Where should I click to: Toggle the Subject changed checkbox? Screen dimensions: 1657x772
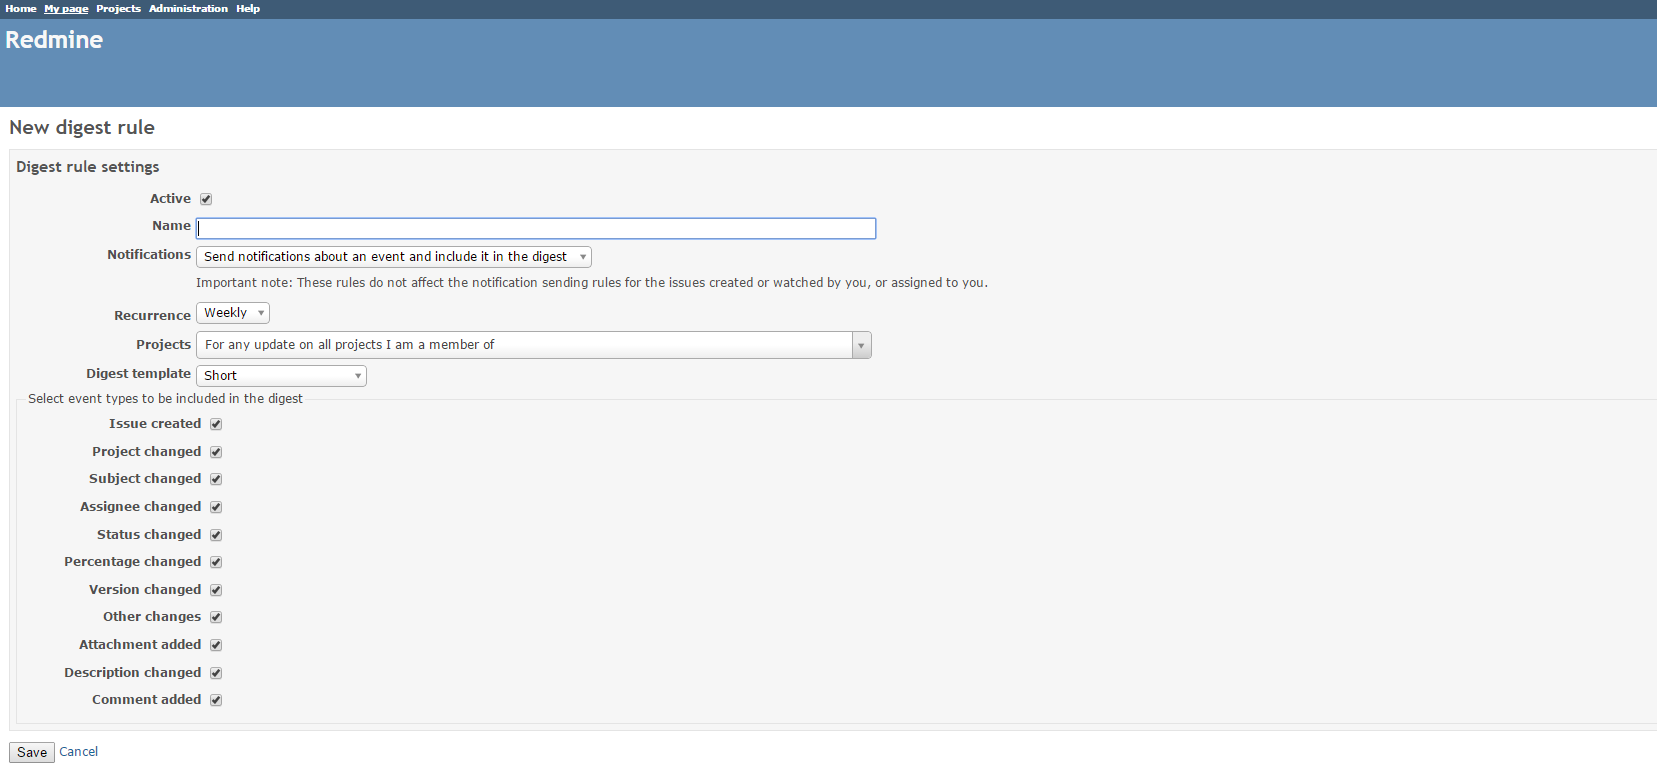pos(216,479)
